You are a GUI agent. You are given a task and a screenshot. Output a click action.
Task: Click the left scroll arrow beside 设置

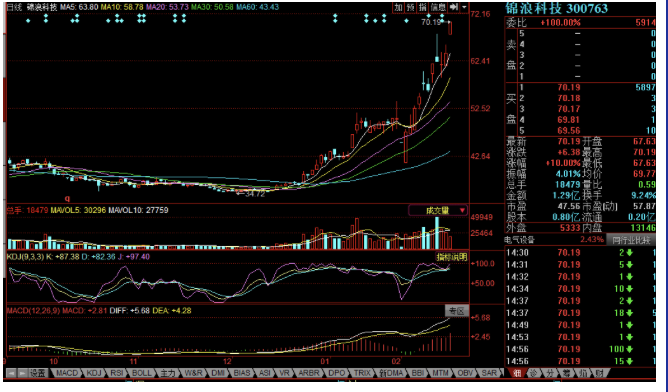(x=12, y=373)
